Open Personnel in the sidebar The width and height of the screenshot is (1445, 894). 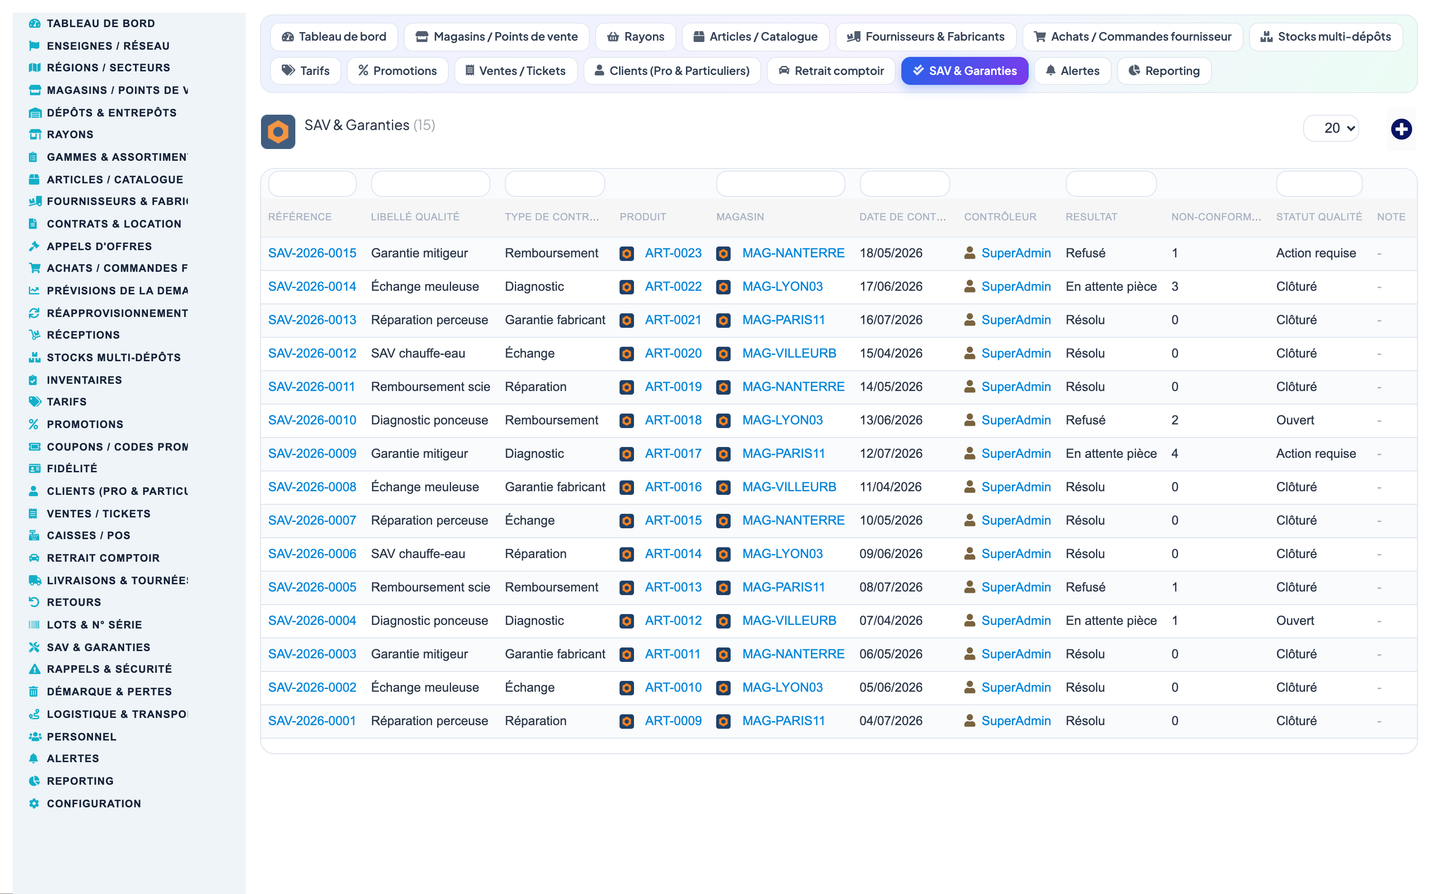tap(81, 737)
